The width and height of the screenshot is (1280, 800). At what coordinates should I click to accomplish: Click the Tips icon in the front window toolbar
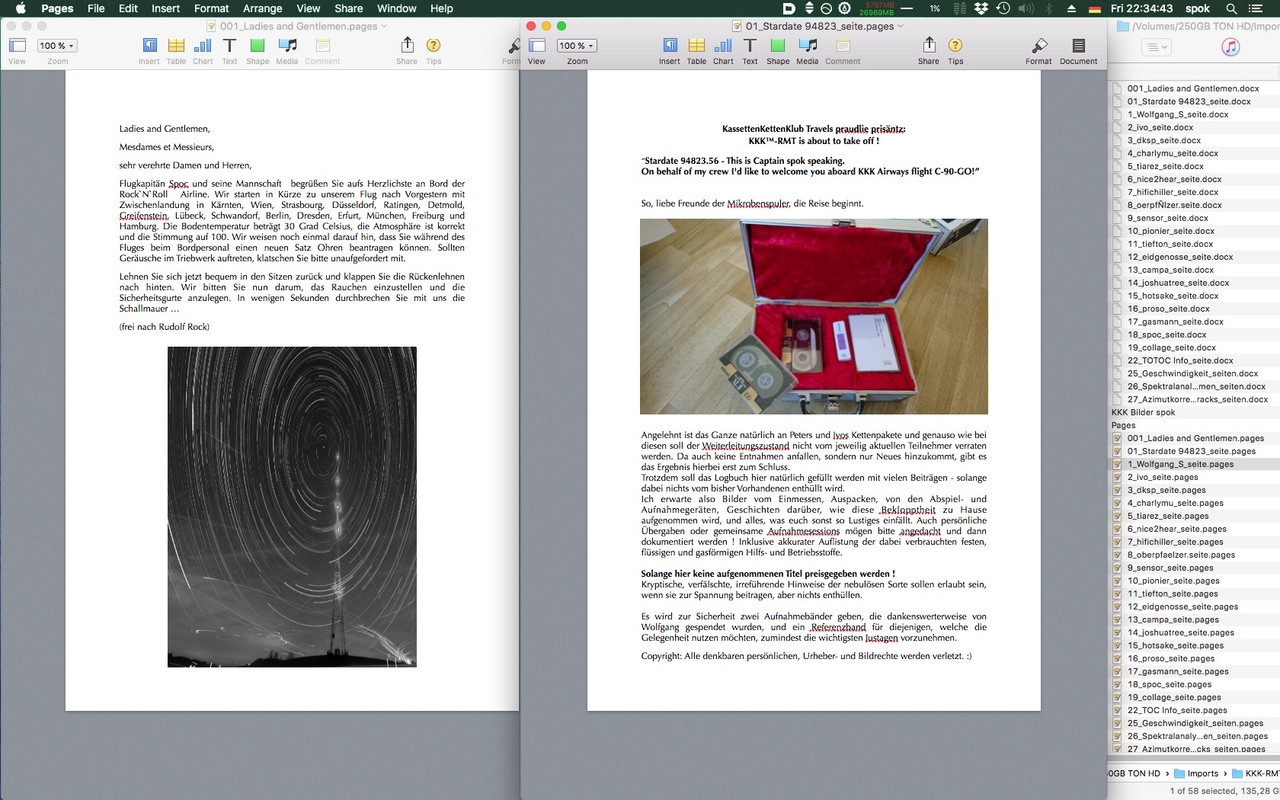[956, 46]
